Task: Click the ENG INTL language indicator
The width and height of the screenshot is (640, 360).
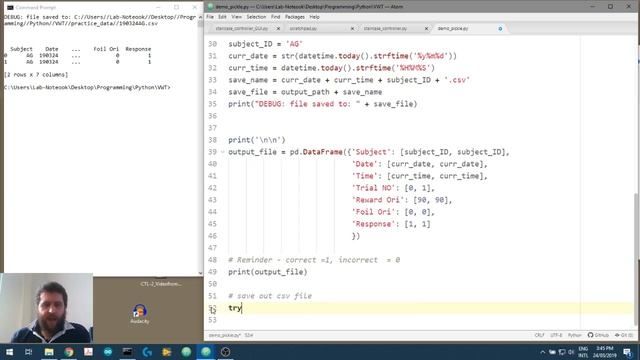Action: (583, 352)
